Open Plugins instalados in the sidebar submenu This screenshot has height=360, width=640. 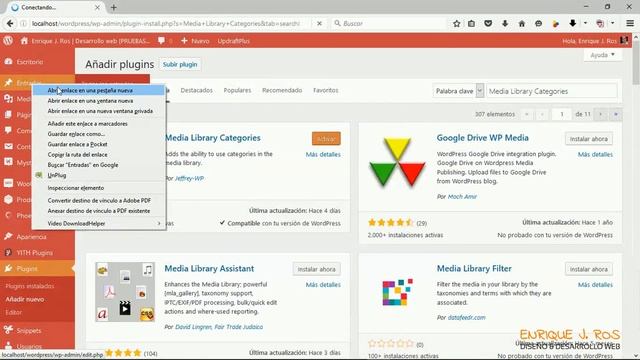(x=29, y=286)
